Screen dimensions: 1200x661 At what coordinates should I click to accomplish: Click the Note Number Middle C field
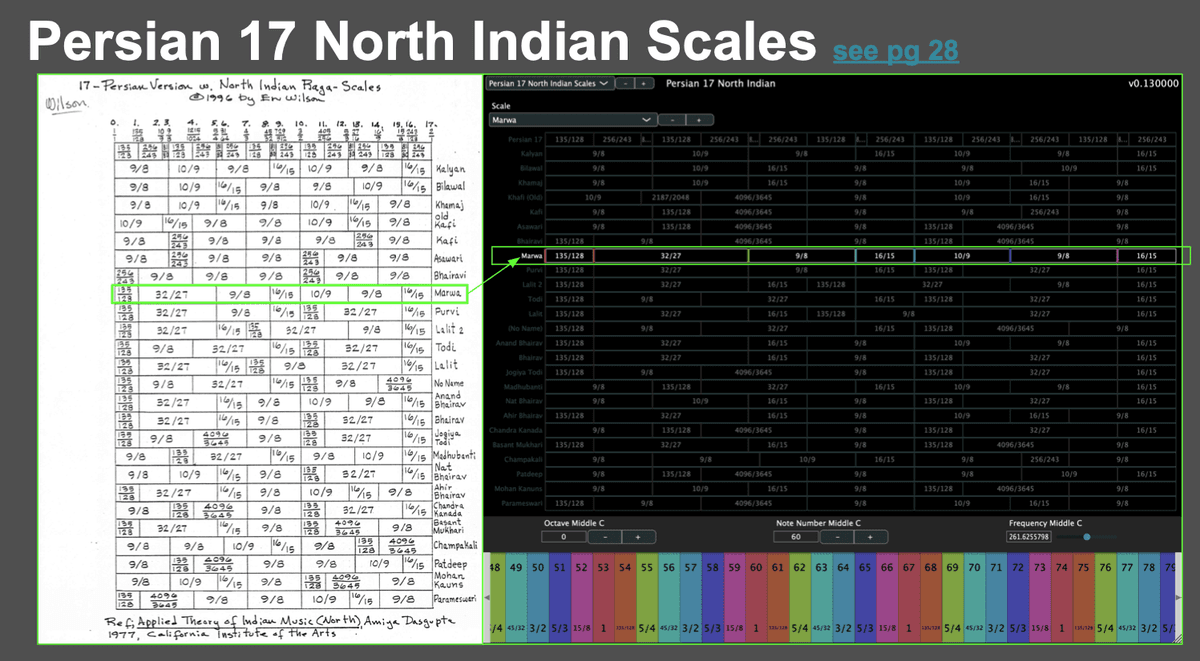pos(796,537)
